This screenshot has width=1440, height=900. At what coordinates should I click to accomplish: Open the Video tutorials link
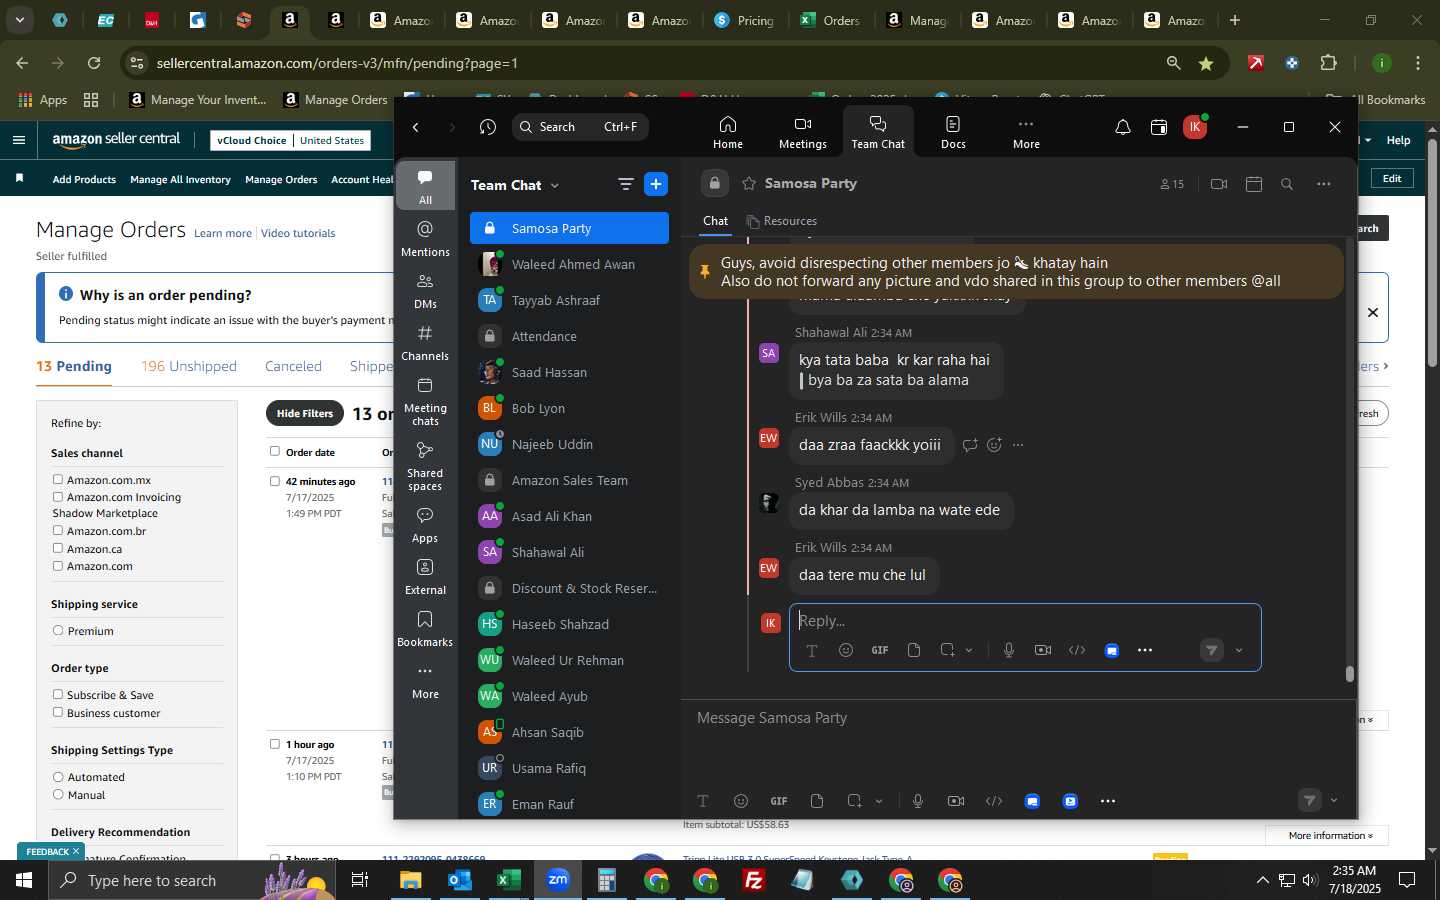[298, 233]
